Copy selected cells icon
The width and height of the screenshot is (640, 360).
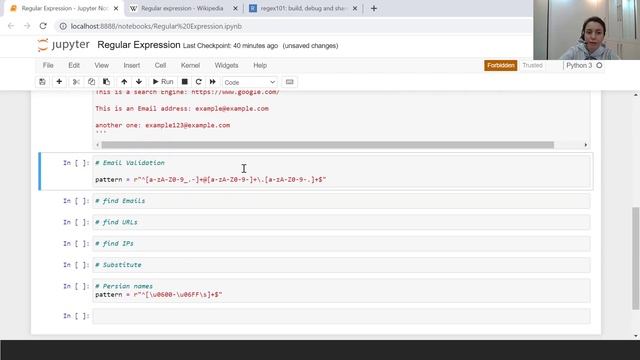[91, 82]
